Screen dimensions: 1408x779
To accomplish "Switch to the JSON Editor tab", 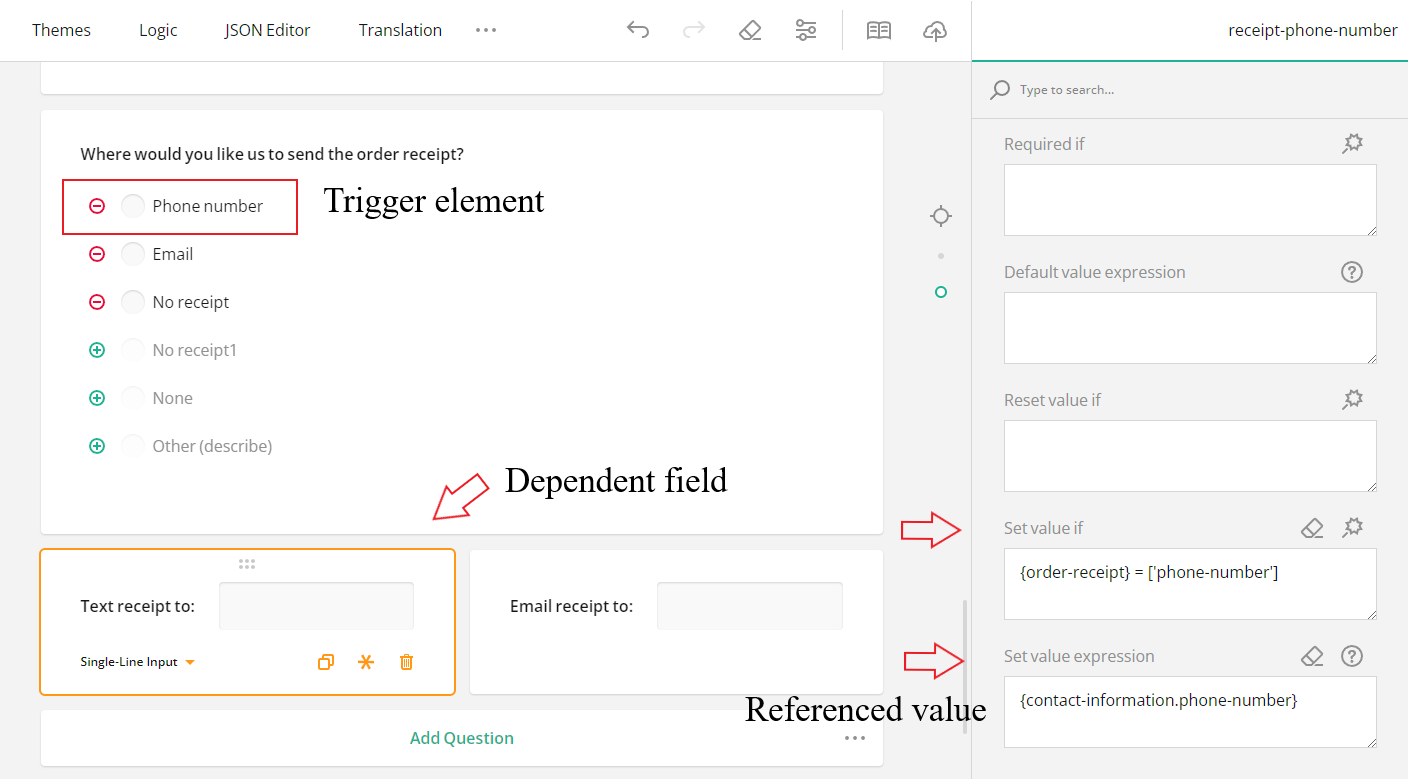I will click(267, 30).
